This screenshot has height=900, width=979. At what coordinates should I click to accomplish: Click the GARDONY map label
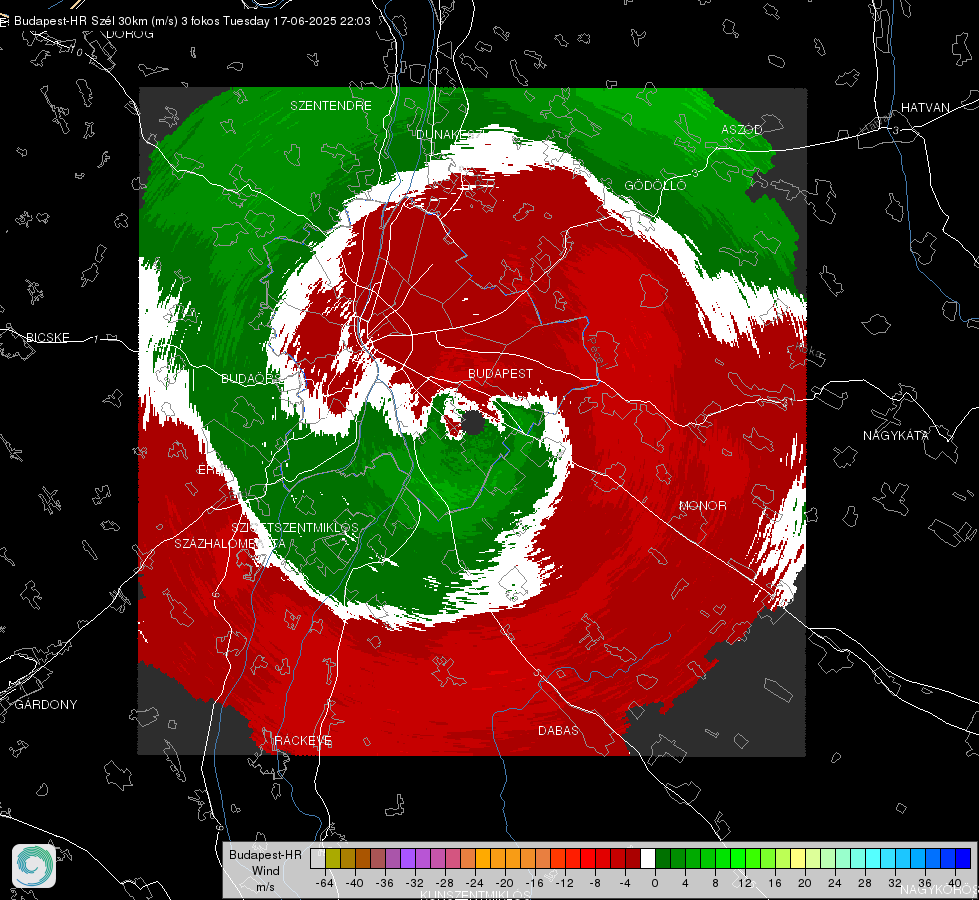[x=46, y=705]
